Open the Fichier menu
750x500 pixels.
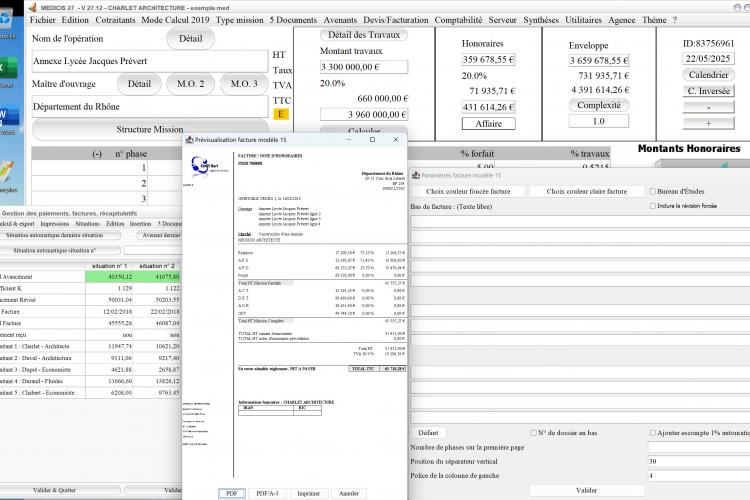(43, 20)
